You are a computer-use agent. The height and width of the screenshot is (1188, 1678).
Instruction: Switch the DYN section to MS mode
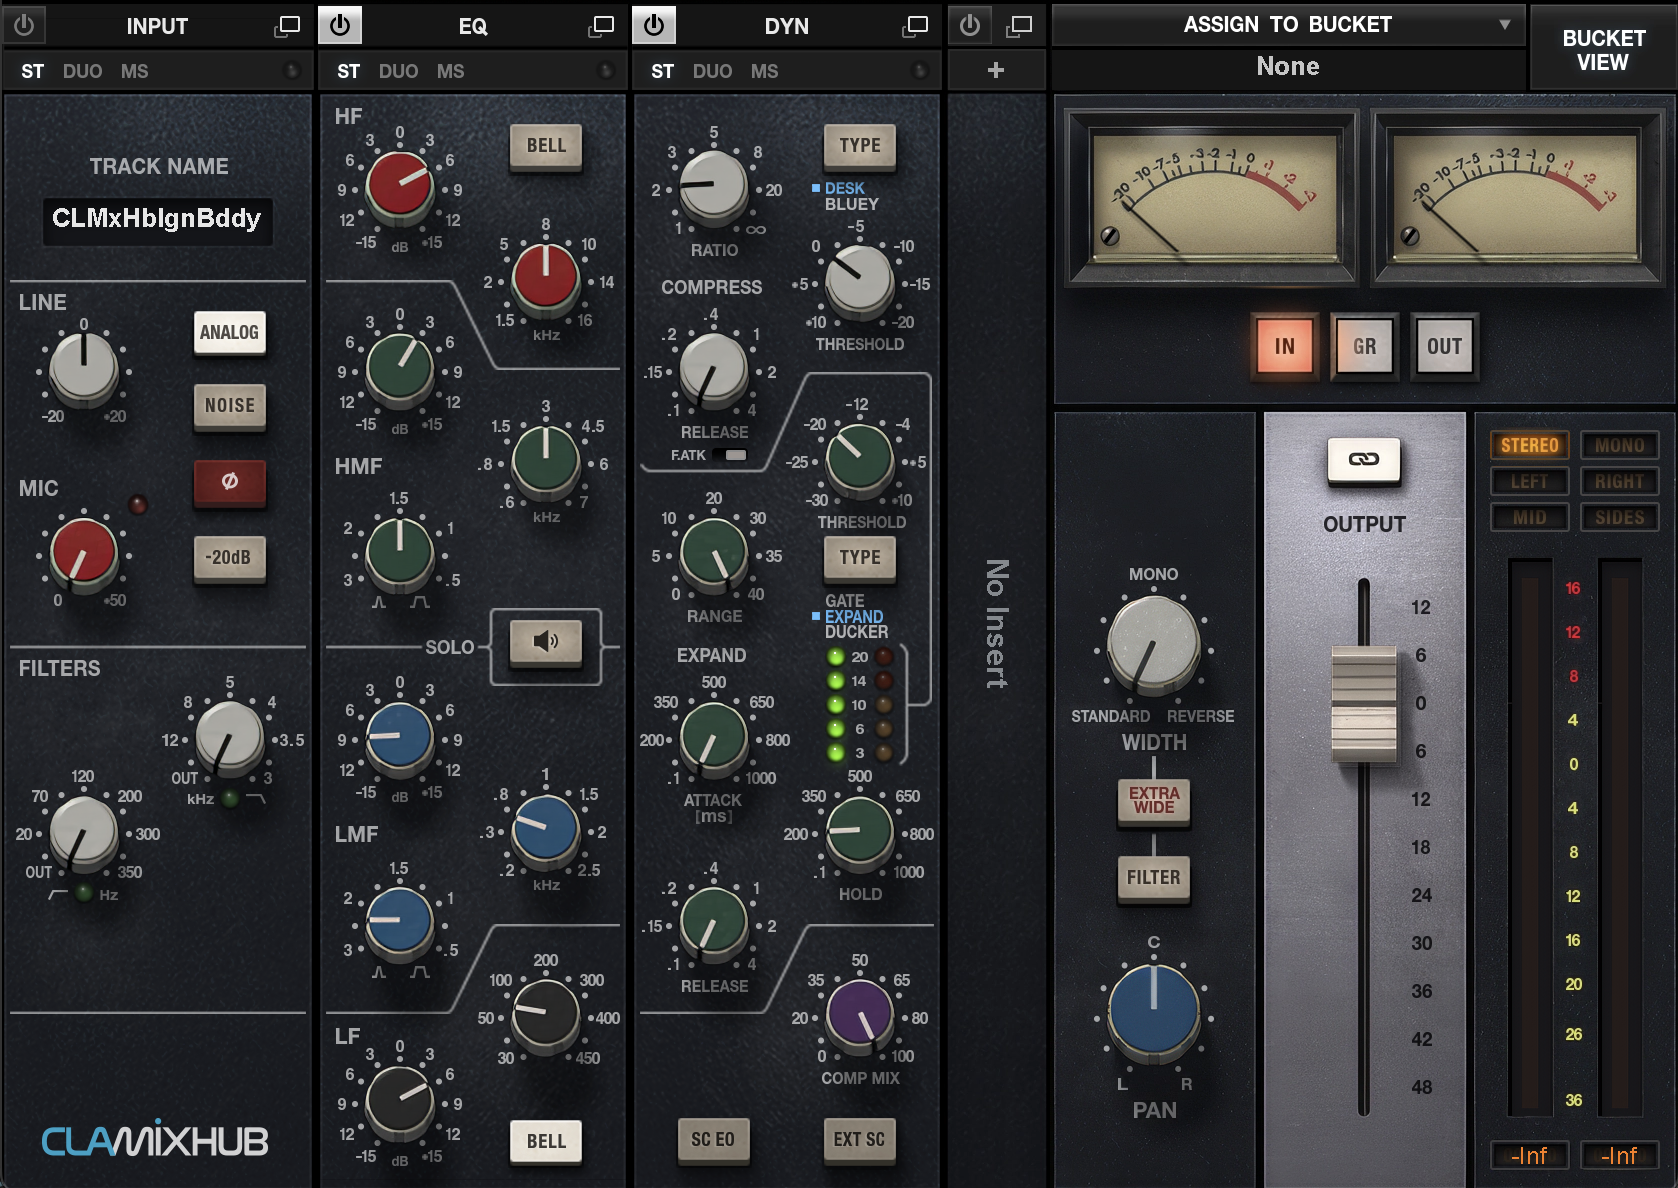(x=764, y=70)
